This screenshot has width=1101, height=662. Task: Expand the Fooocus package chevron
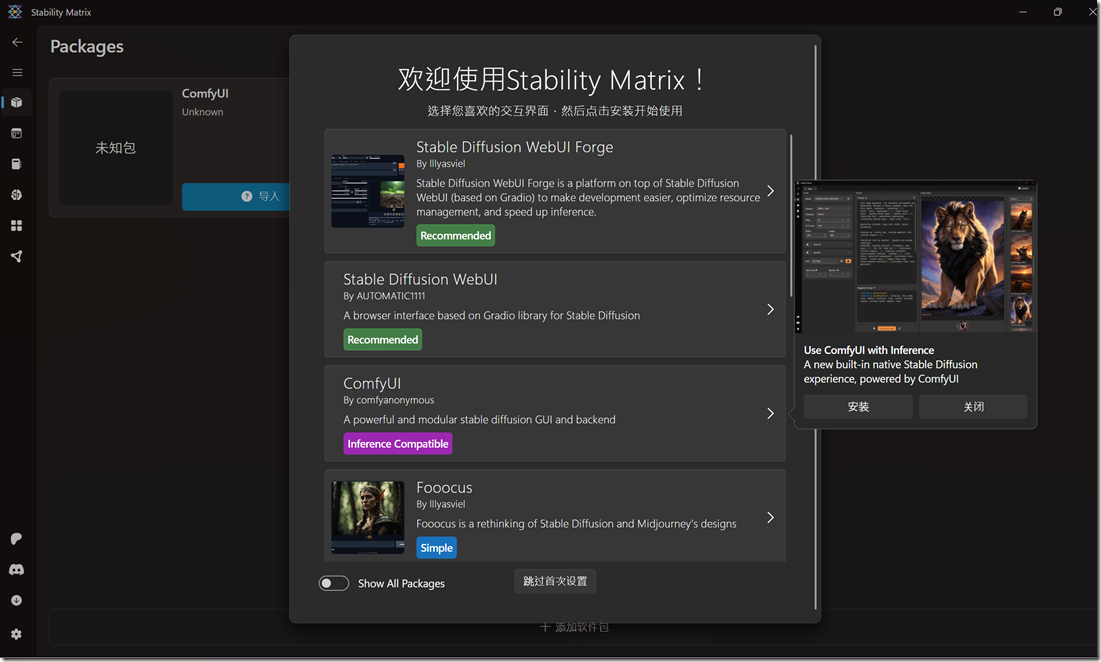pyautogui.click(x=770, y=517)
